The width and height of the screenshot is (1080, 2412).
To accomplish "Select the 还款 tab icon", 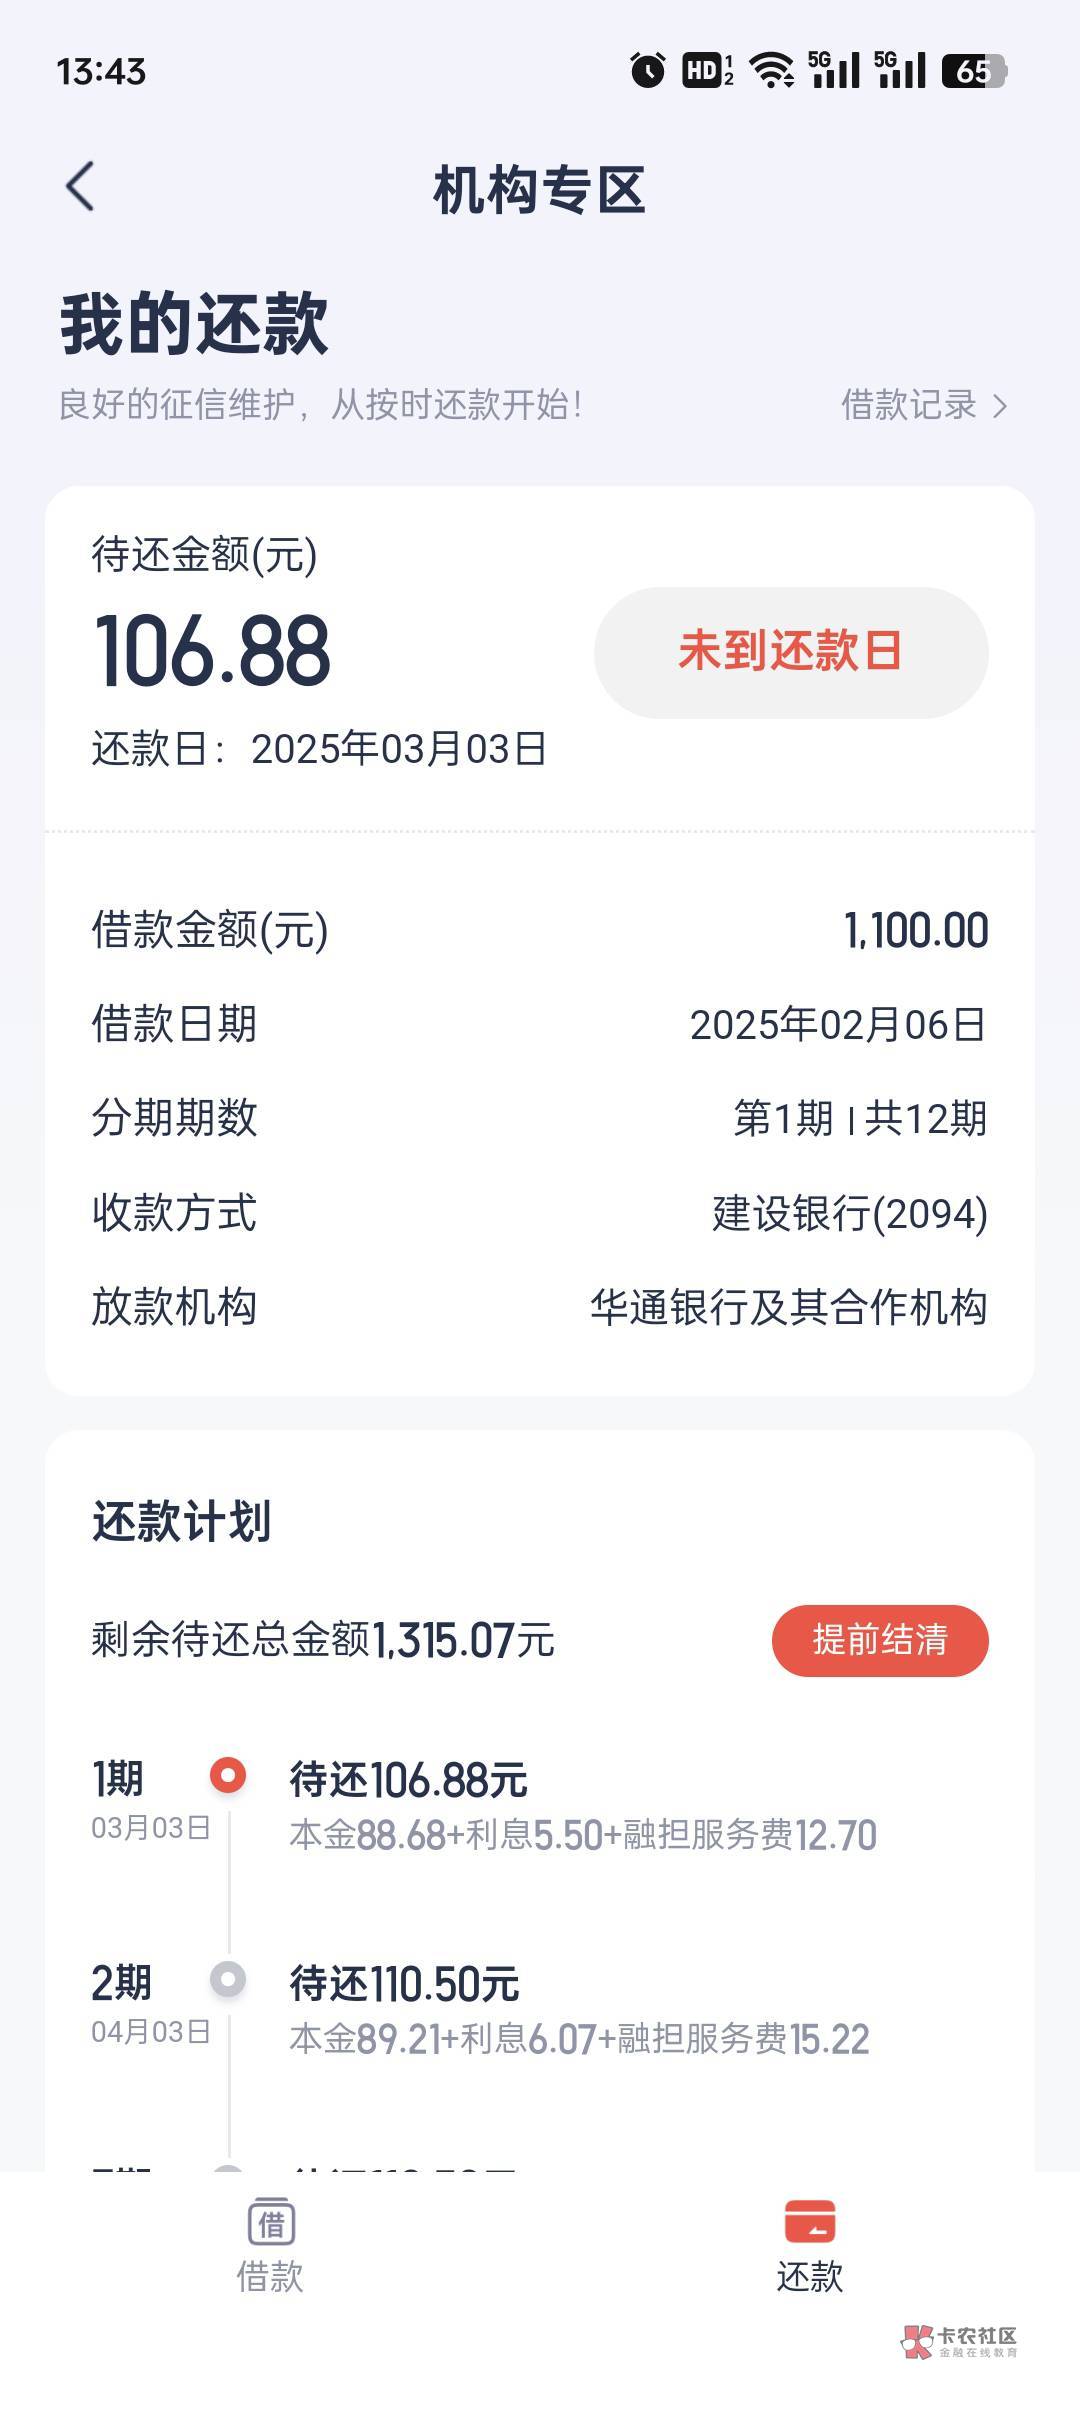I will [x=809, y=2221].
